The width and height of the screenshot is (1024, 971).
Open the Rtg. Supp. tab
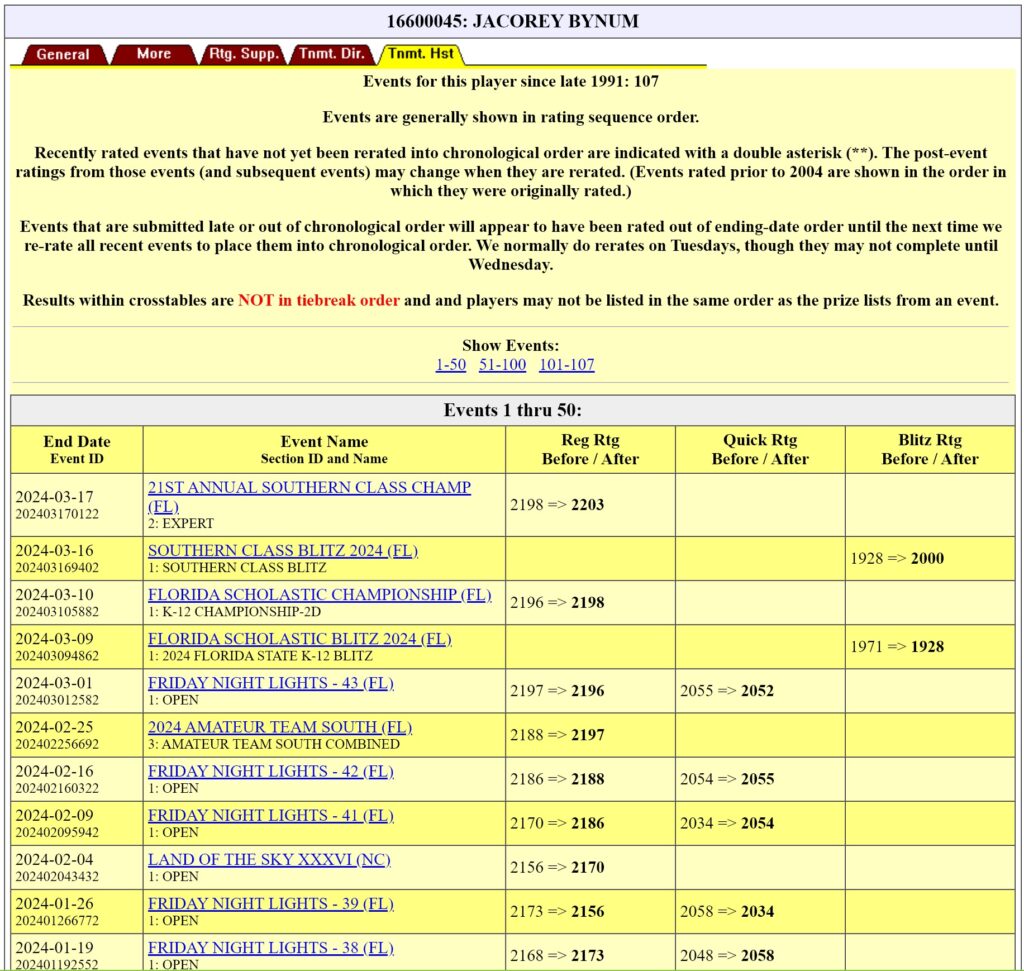click(x=244, y=54)
